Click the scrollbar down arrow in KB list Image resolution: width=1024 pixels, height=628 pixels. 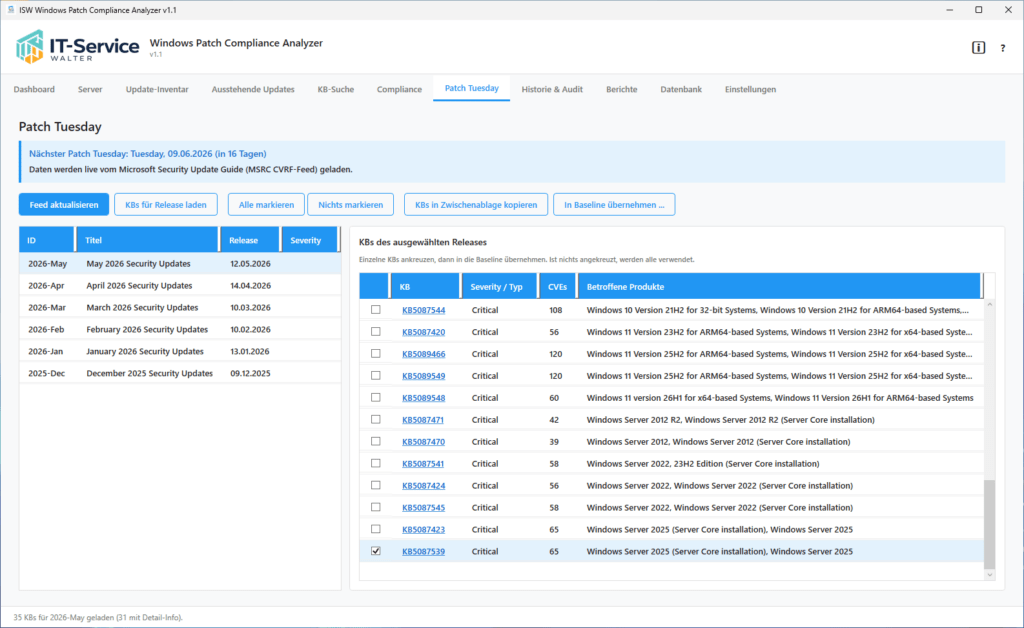pos(989,574)
